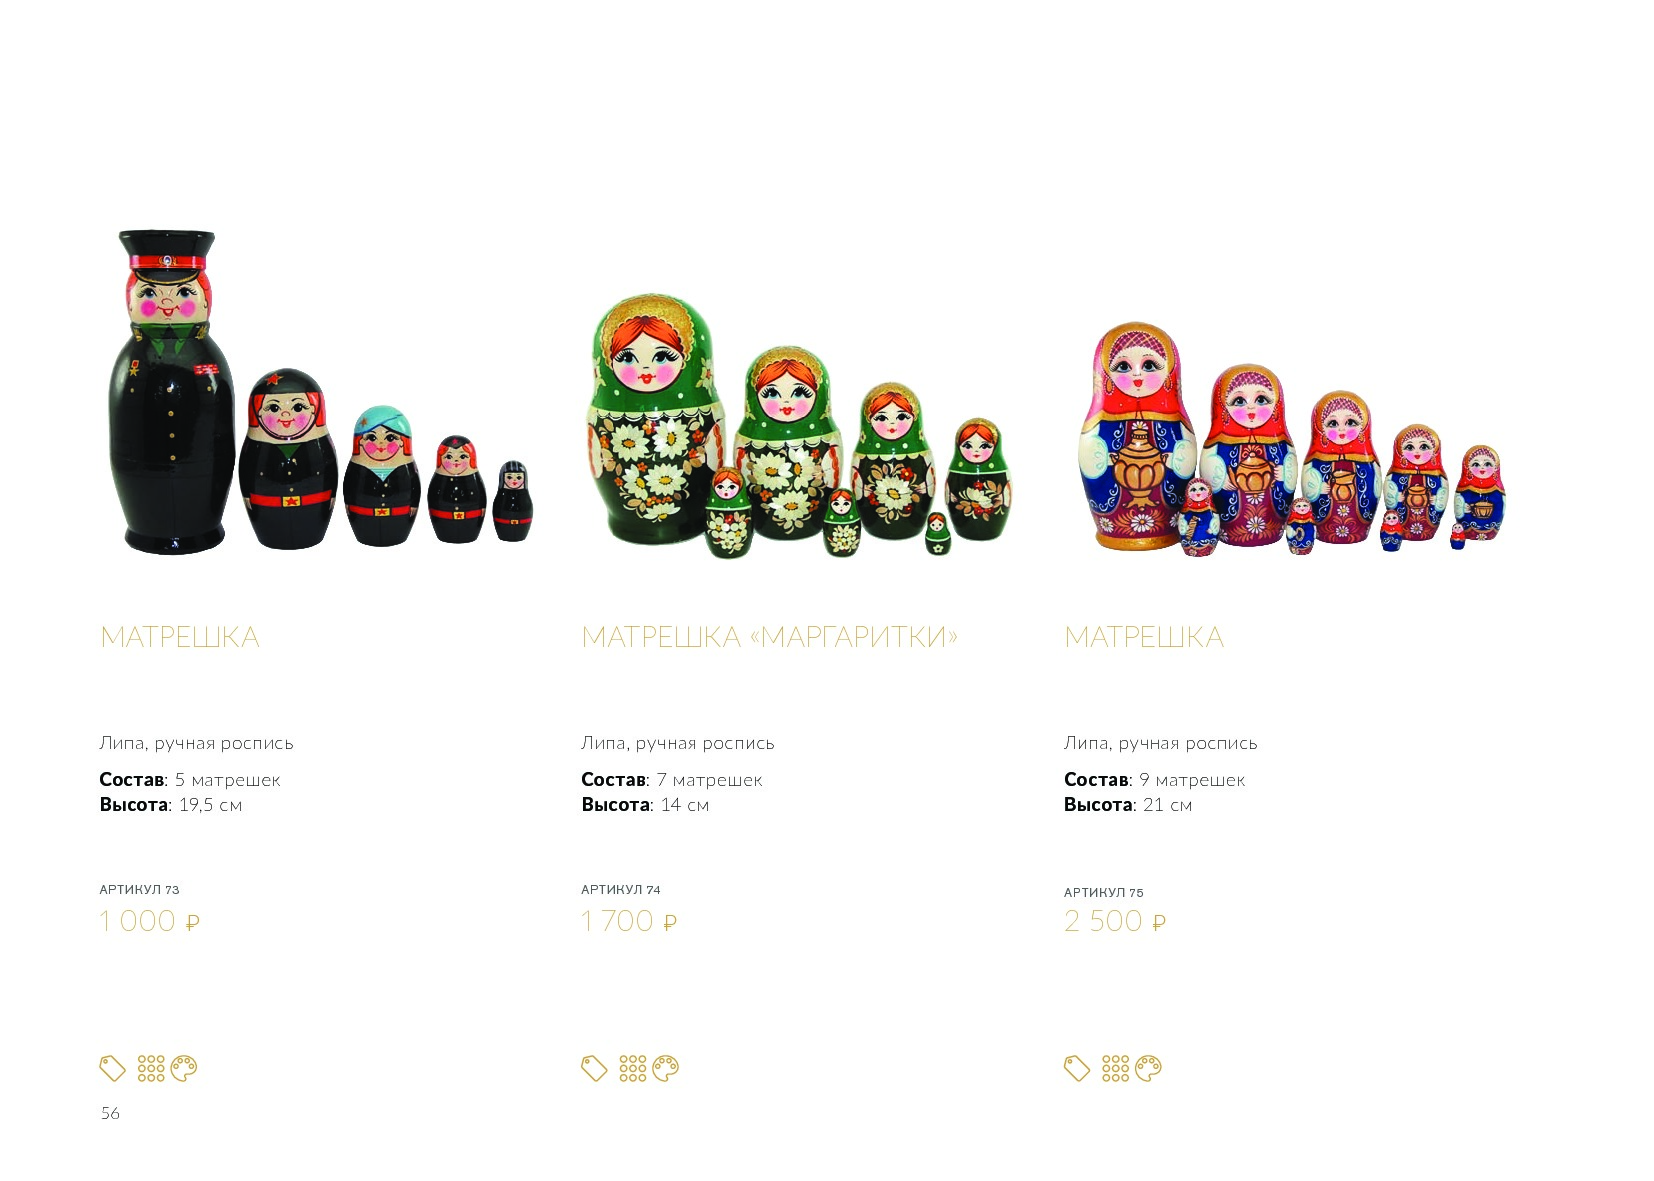Click the paint palette icon for article 74
Image resolution: width=1654 pixels, height=1181 pixels.
[666, 1068]
